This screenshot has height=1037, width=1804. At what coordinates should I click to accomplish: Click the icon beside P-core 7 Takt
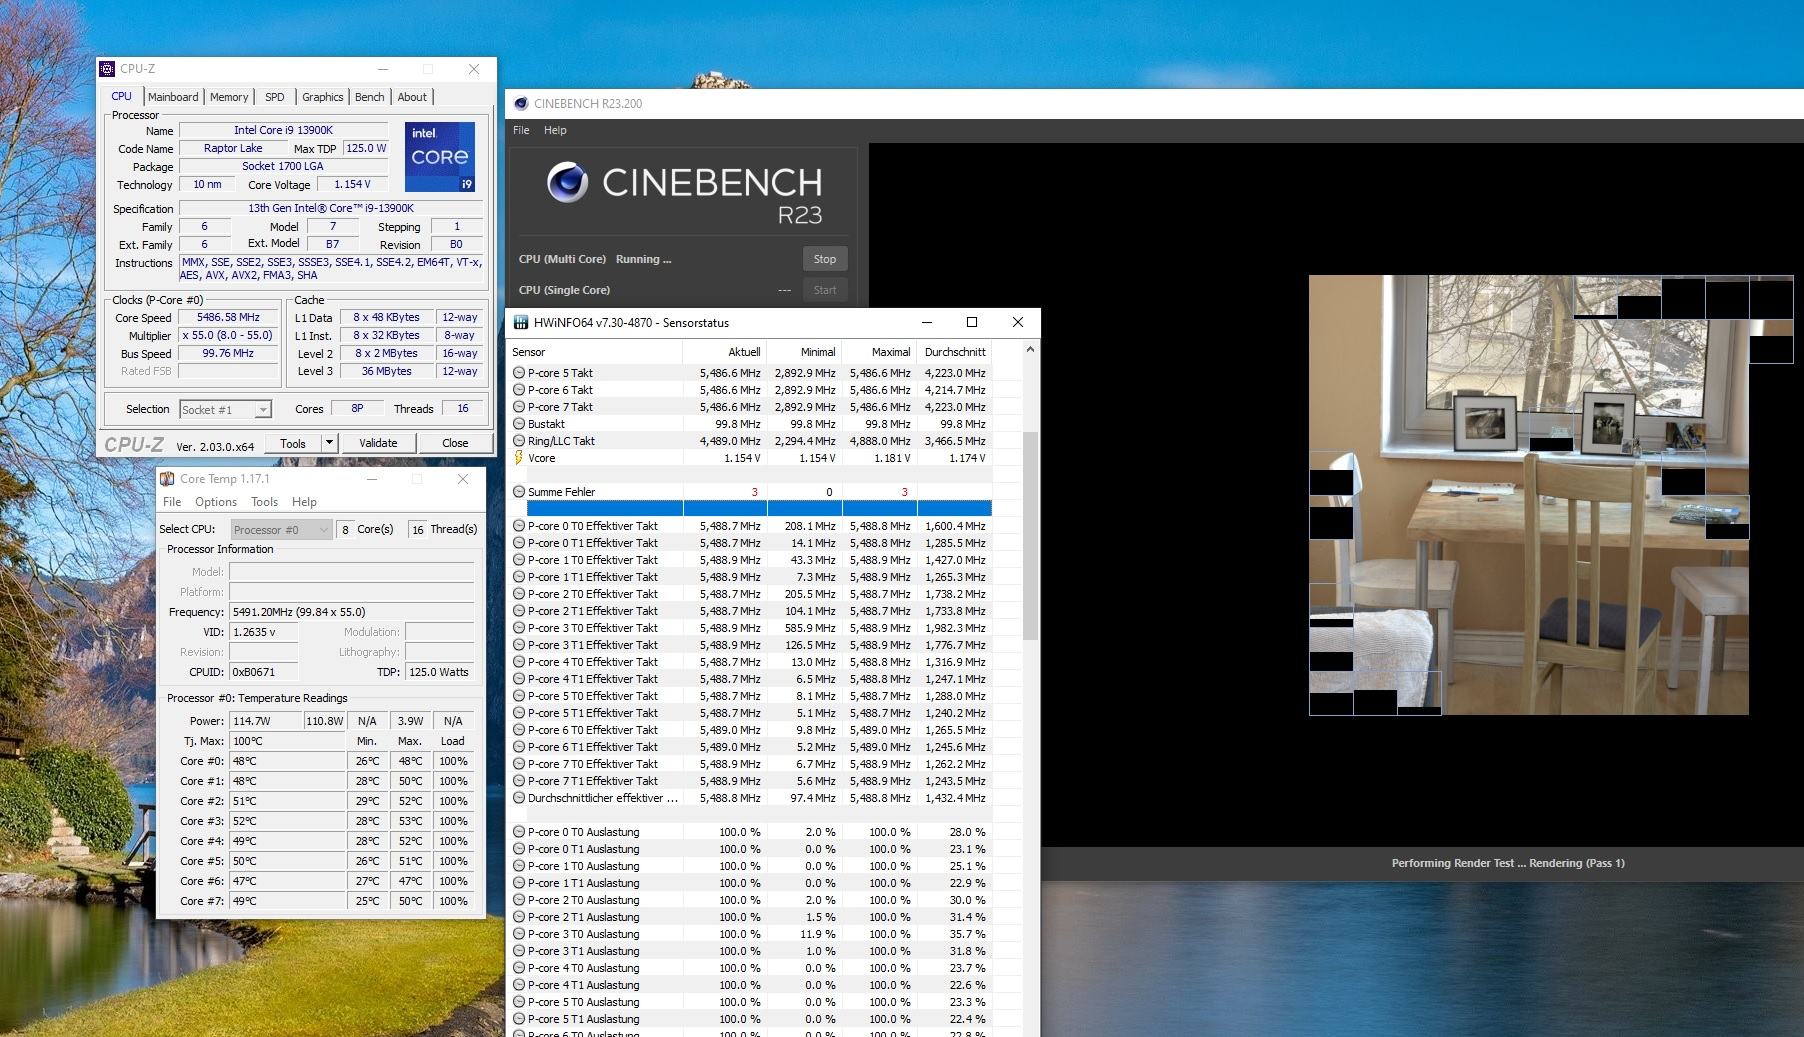click(519, 407)
